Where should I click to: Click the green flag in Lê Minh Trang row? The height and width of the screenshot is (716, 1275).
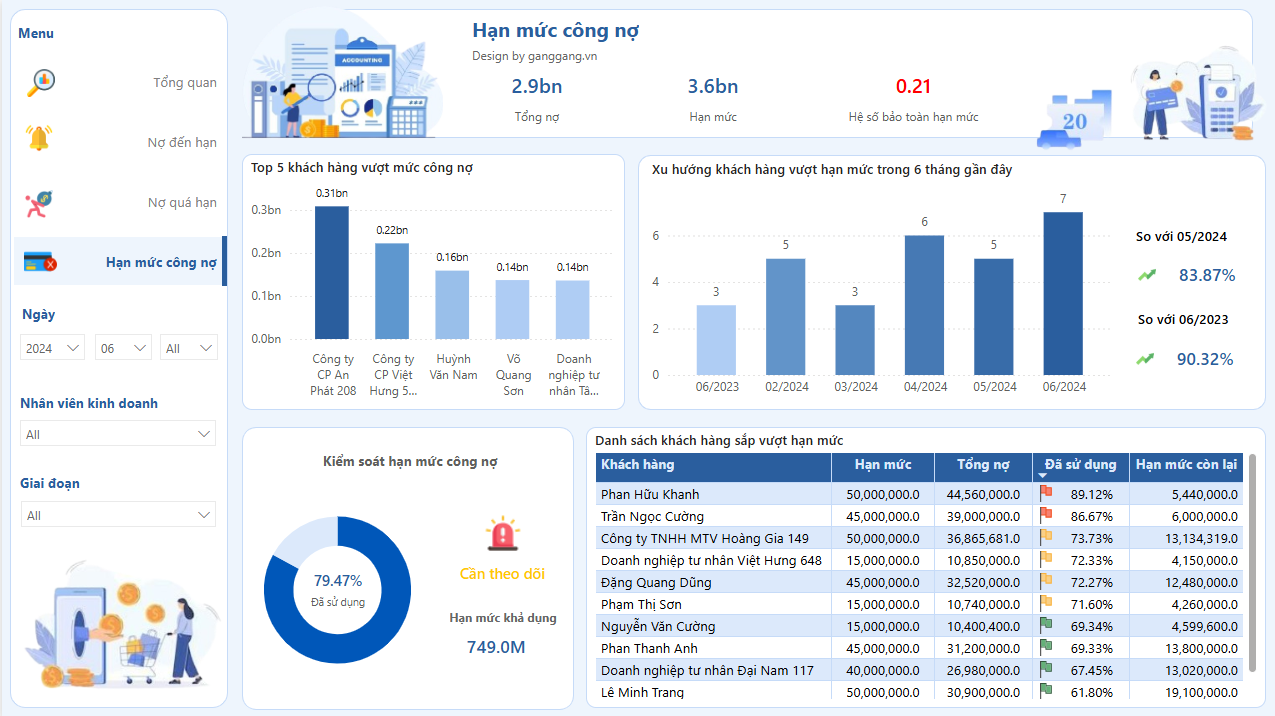(1046, 690)
